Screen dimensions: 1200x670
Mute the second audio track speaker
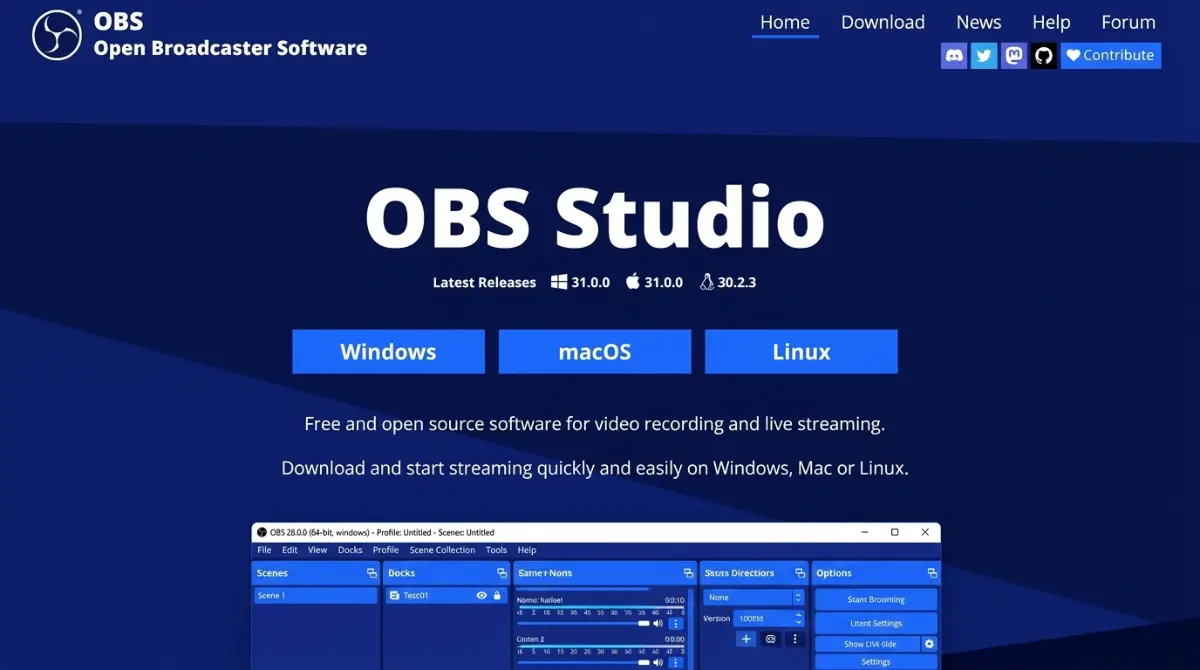657,661
